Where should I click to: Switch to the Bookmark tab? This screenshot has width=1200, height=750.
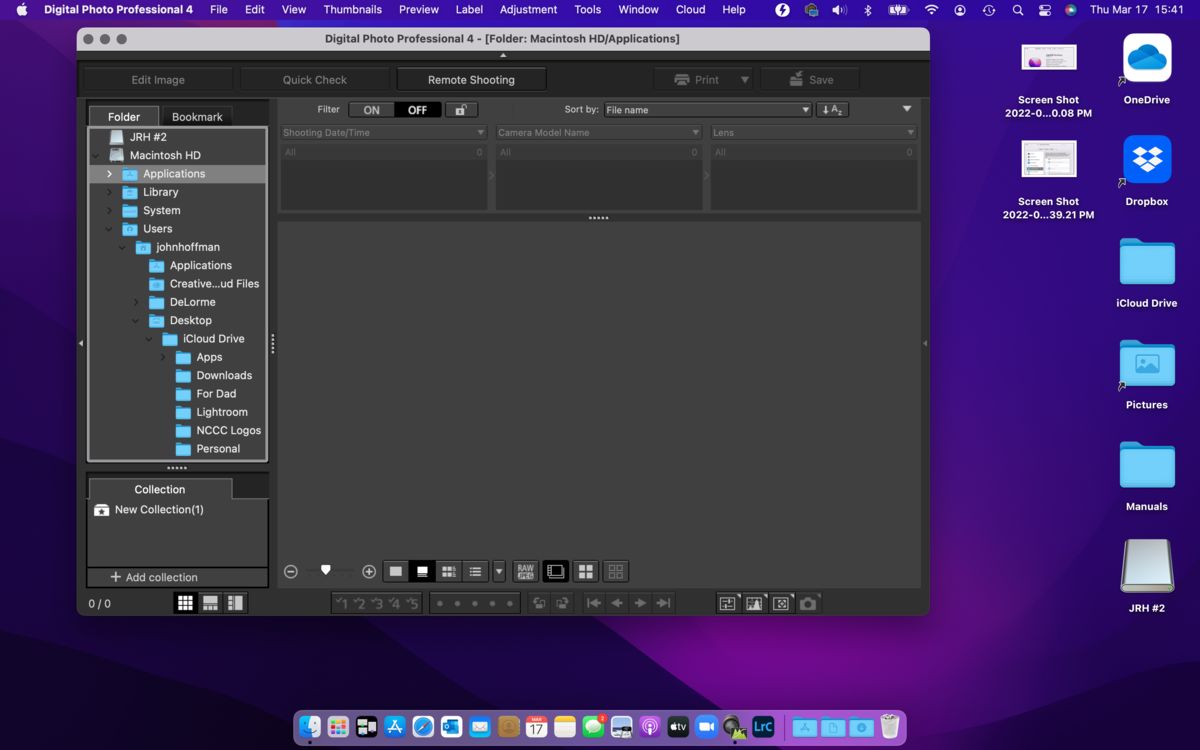click(x=197, y=117)
